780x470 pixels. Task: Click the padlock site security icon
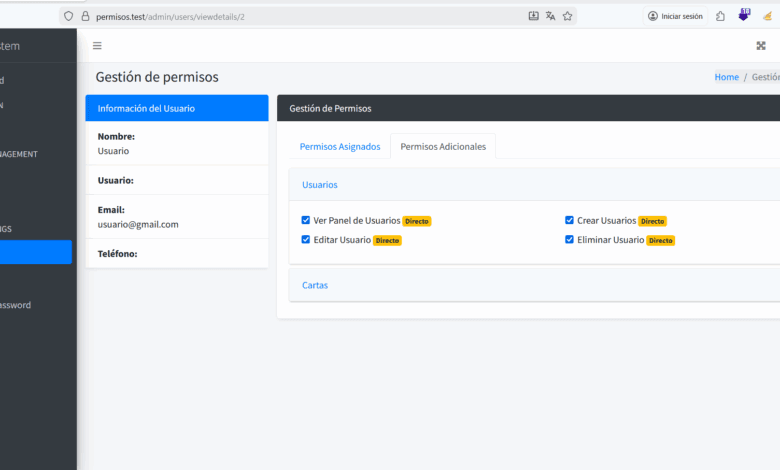85,16
